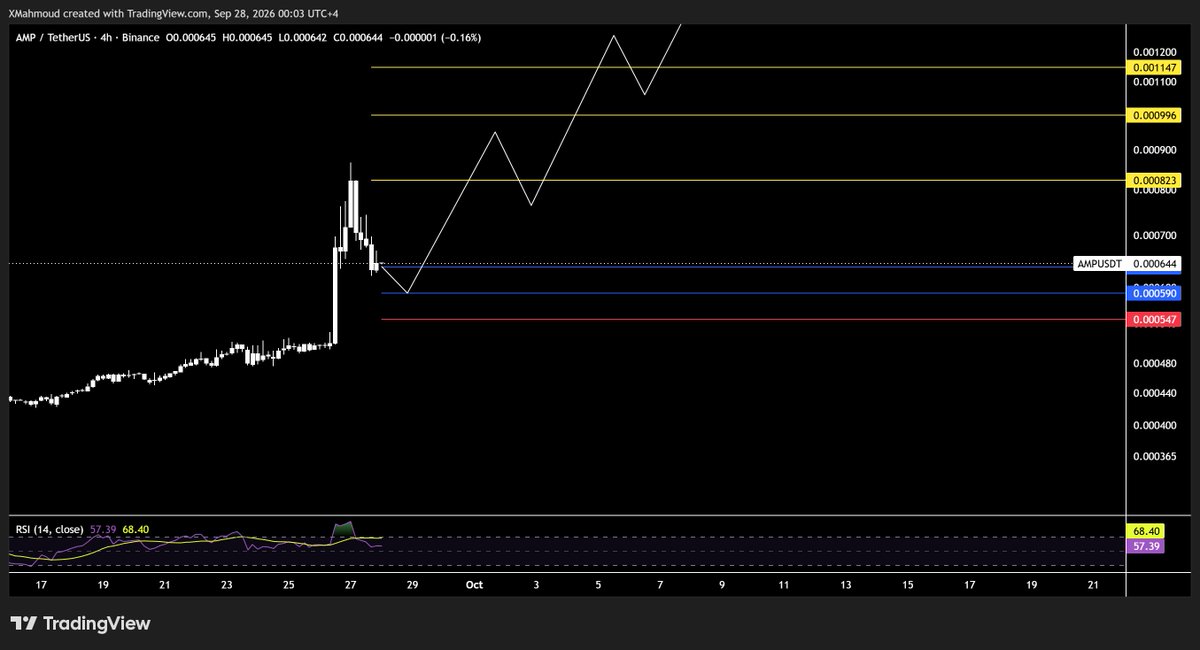Click the yellow 68.40 RSI axis label
The width and height of the screenshot is (1200, 650).
click(x=1145, y=531)
